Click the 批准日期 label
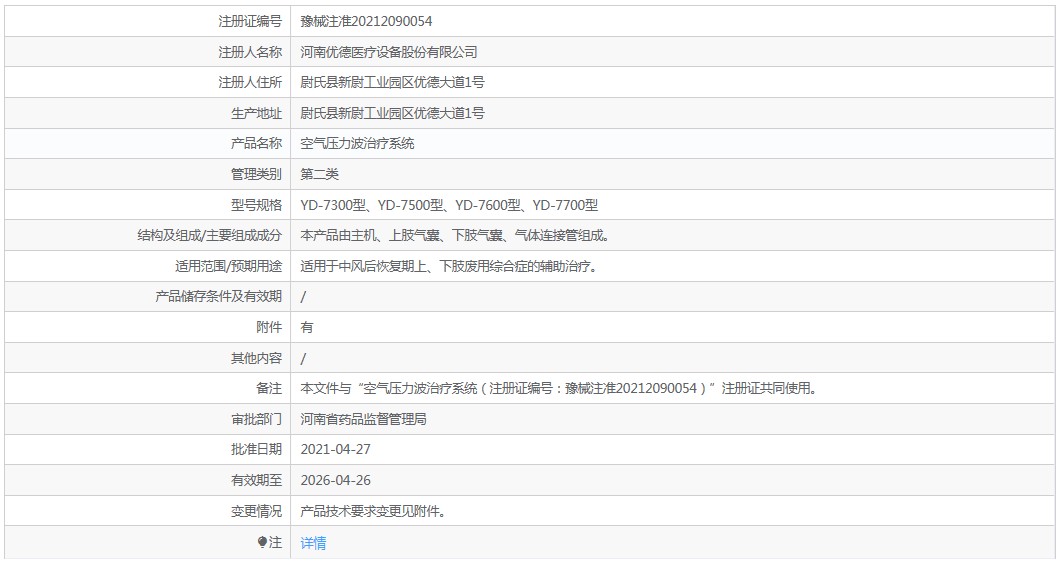This screenshot has width=1062, height=565. coord(256,449)
